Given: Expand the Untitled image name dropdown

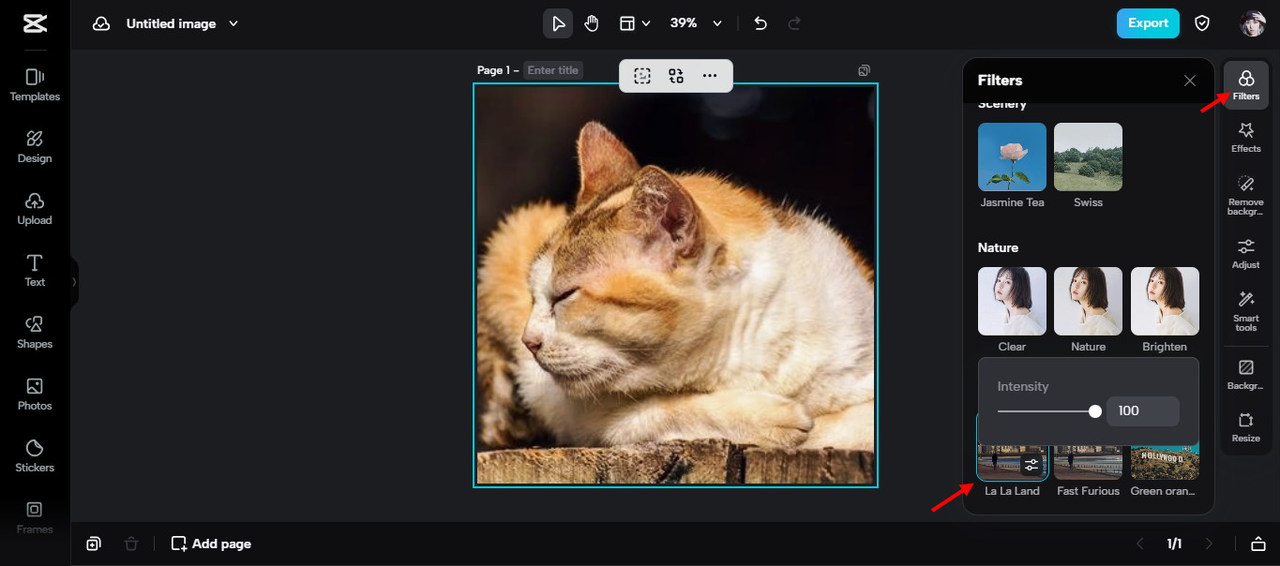Looking at the screenshot, I should (x=234, y=23).
